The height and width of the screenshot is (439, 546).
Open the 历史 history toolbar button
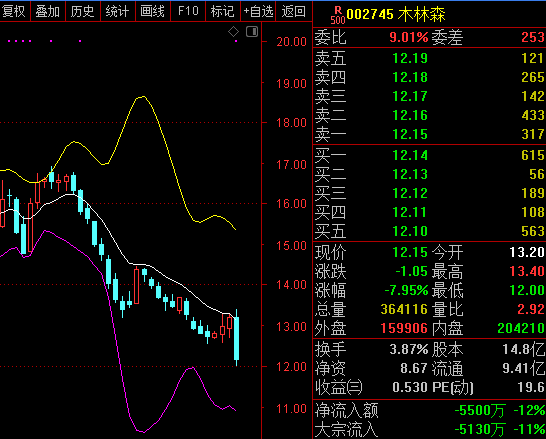pyautogui.click(x=83, y=11)
